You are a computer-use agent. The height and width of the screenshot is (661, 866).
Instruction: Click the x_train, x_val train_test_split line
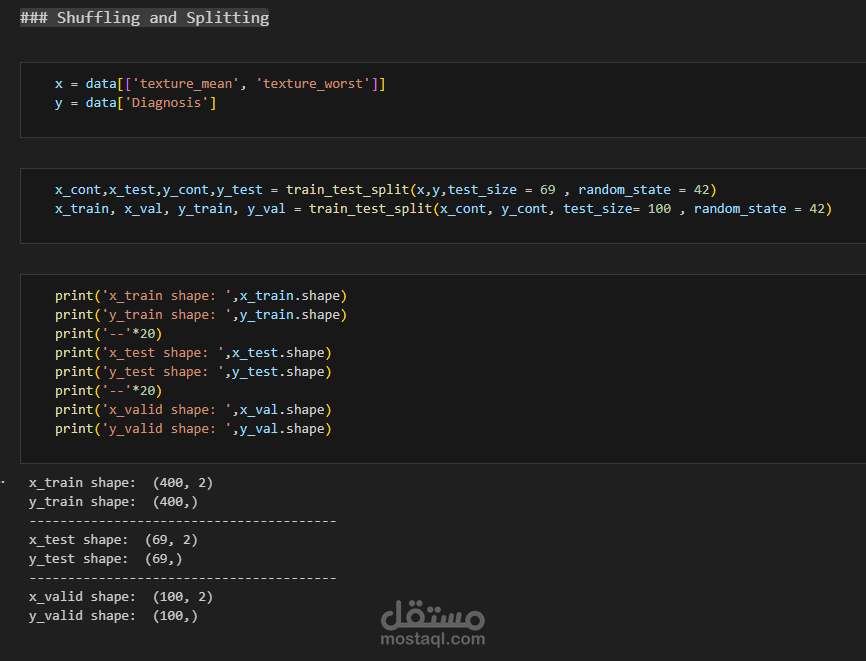pyautogui.click(x=443, y=208)
